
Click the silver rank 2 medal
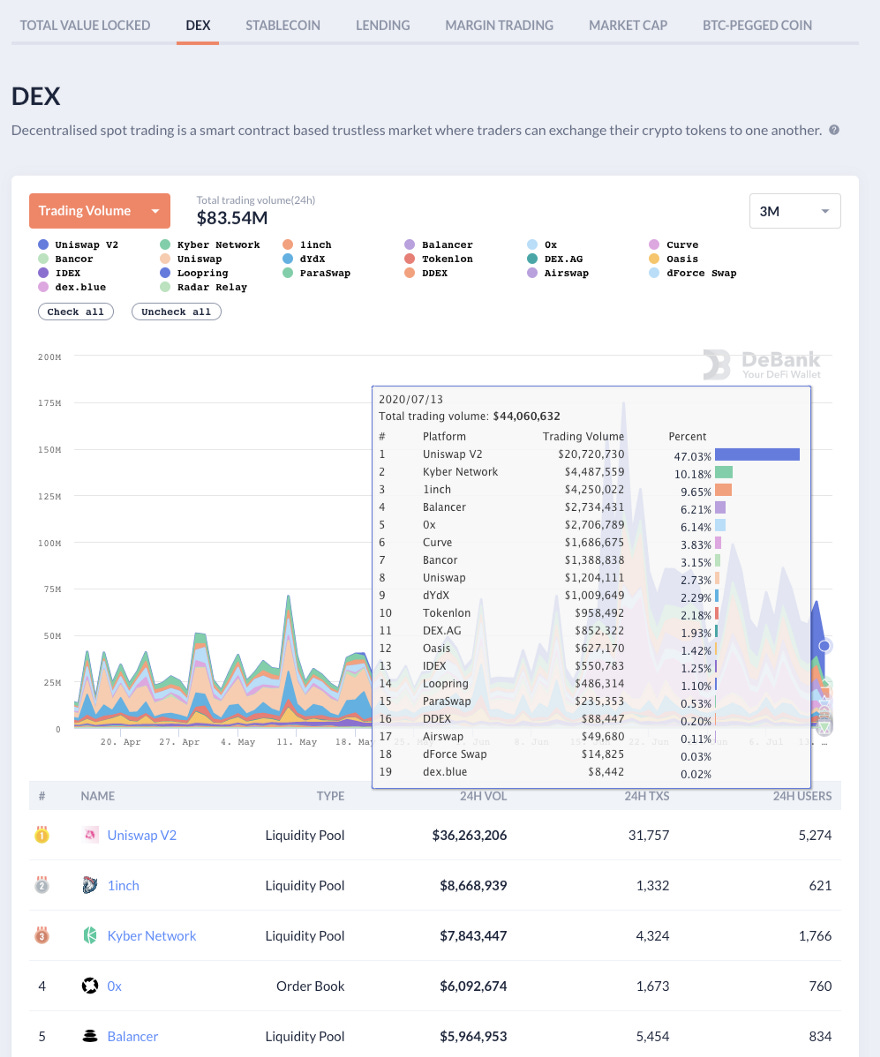42,885
